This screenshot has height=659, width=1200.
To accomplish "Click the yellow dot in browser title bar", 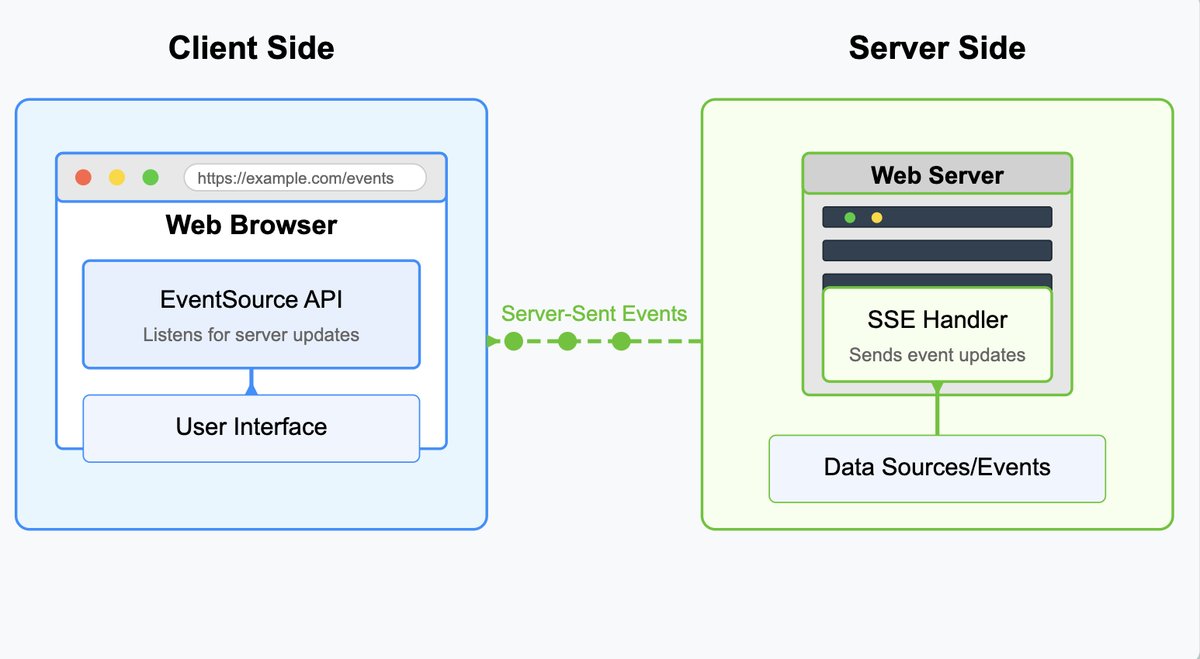I will [117, 178].
